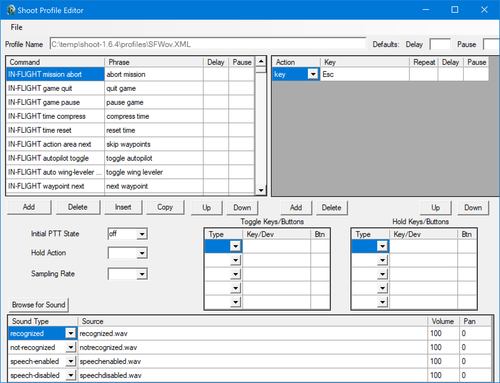Click Key/Dev header in Hold Keys/Buttons
Image resolution: width=500 pixels, height=383 pixels.
tap(423, 234)
